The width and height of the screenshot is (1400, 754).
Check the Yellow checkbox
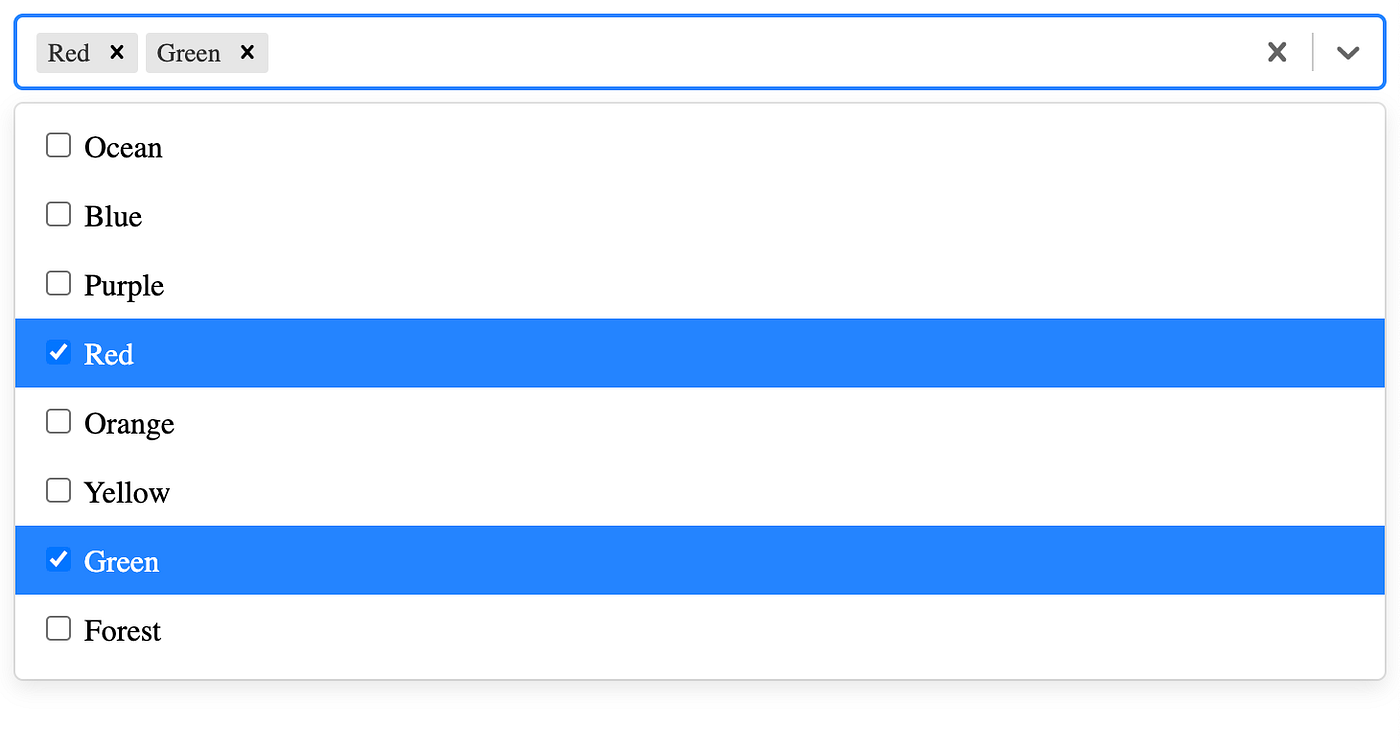click(x=58, y=490)
